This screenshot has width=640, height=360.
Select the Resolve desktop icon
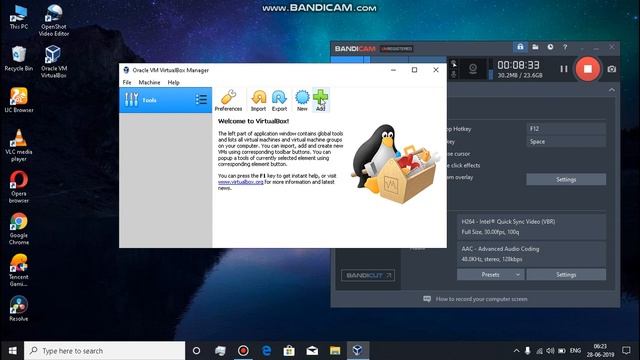click(x=19, y=309)
